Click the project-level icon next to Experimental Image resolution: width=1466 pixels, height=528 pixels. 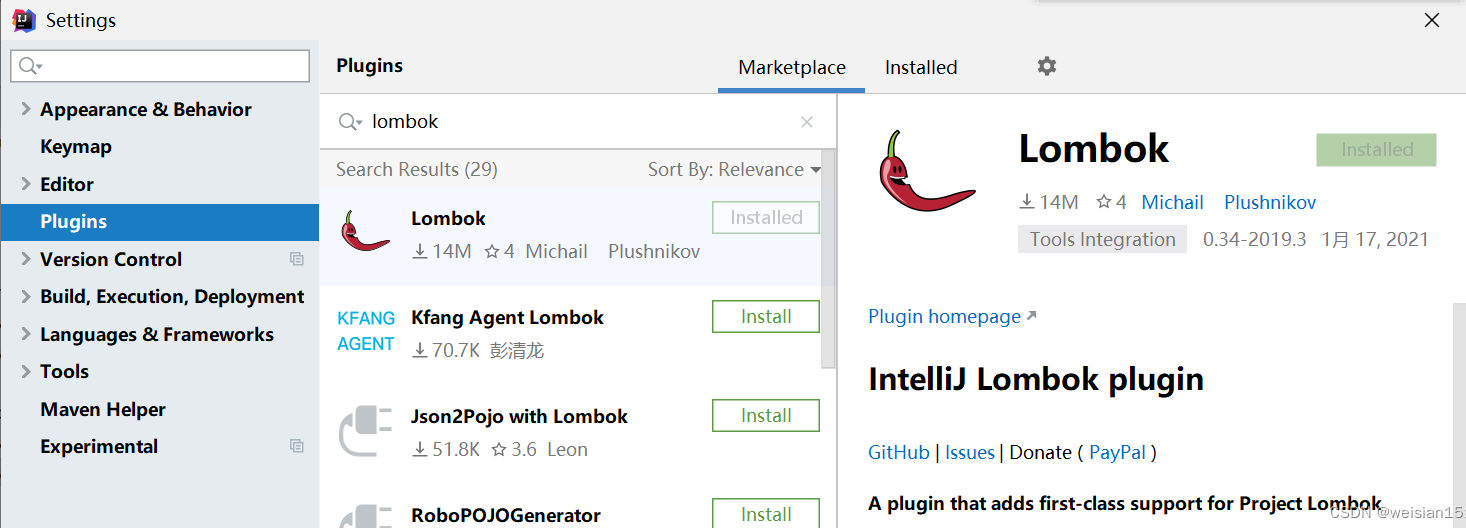click(297, 446)
